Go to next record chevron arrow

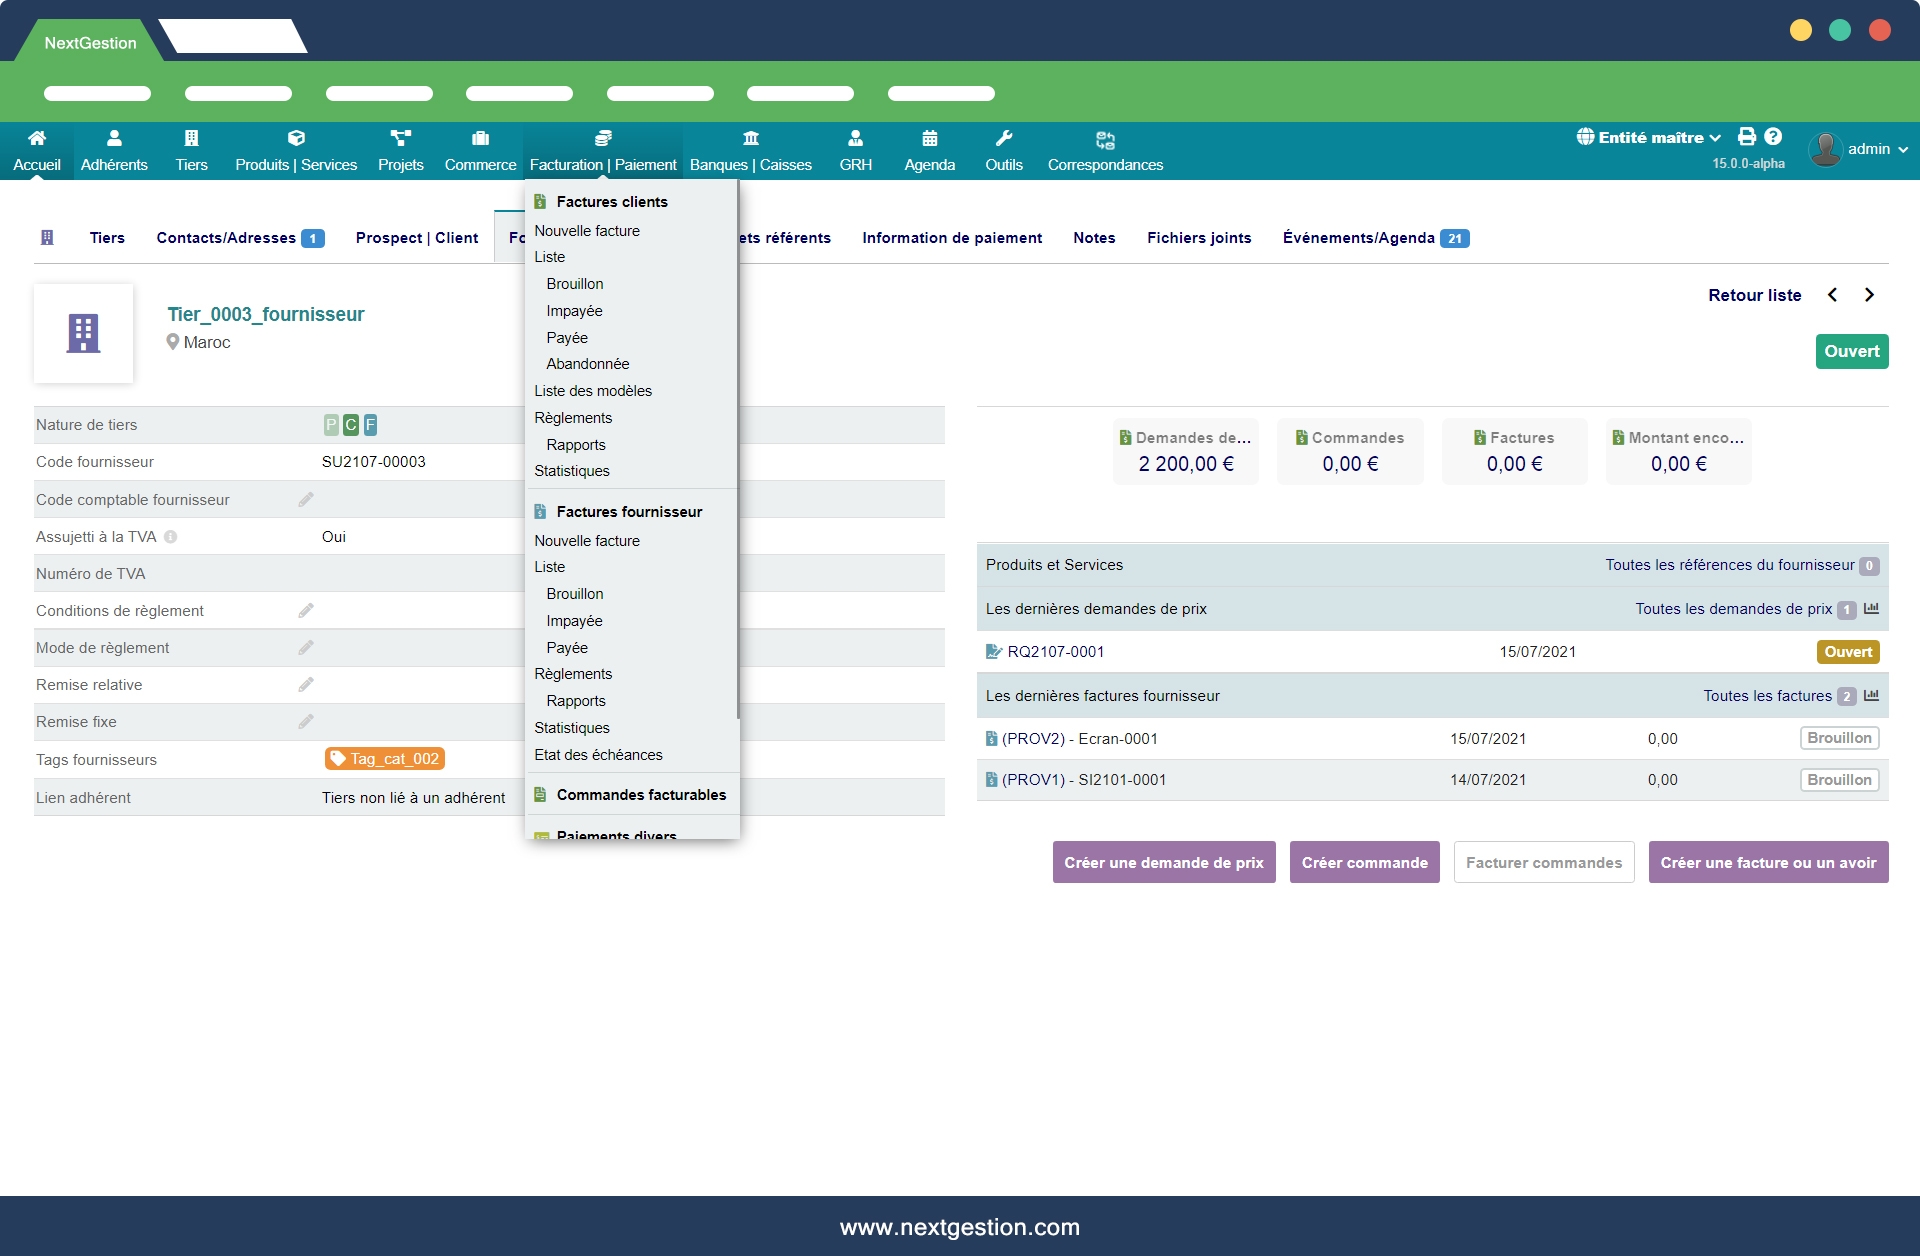[x=1869, y=295]
